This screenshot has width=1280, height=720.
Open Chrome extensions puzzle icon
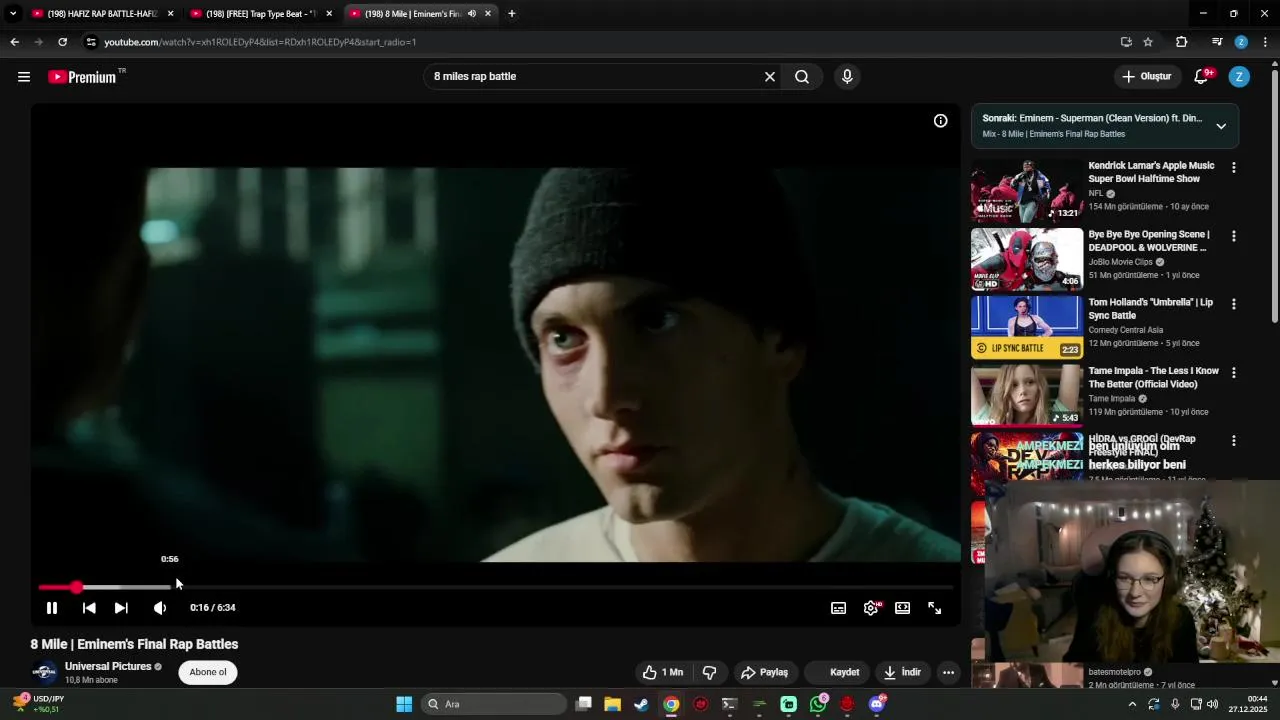click(1182, 42)
